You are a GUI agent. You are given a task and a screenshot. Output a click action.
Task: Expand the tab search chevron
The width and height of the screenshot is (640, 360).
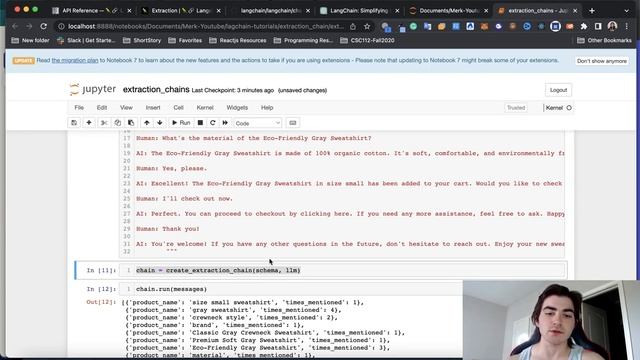[x=627, y=11]
